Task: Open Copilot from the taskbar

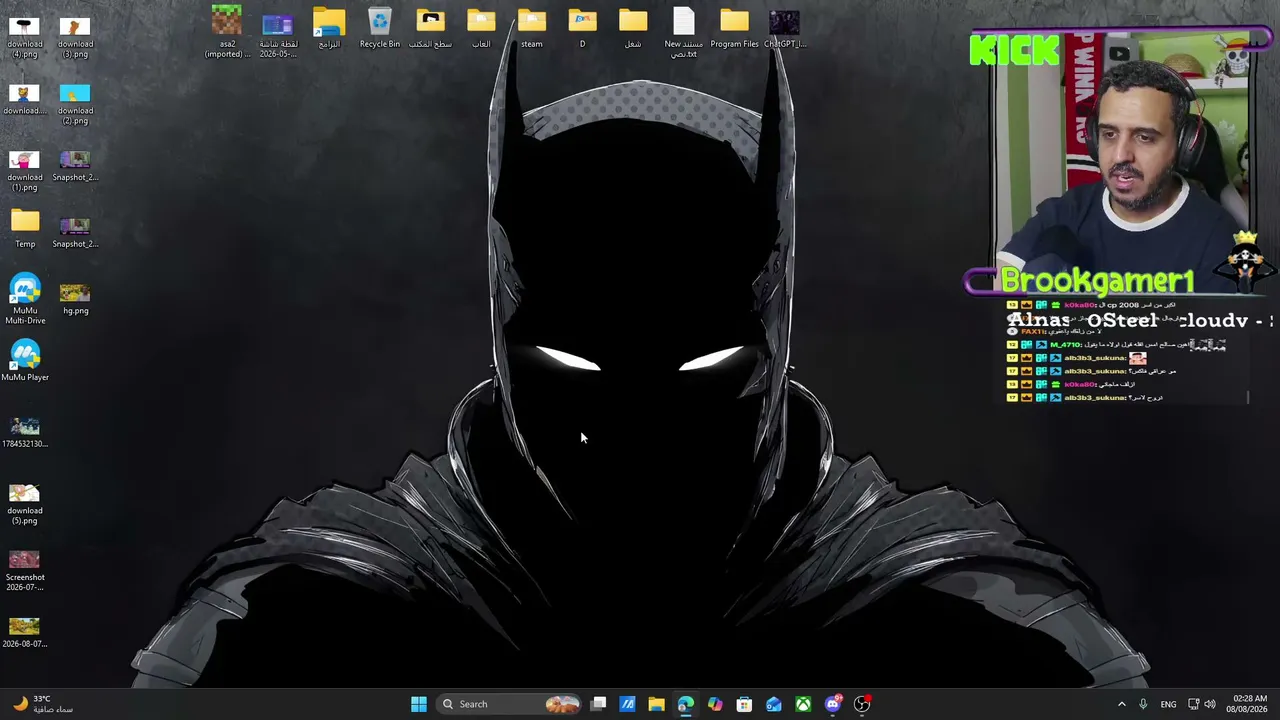Action: pyautogui.click(x=715, y=704)
